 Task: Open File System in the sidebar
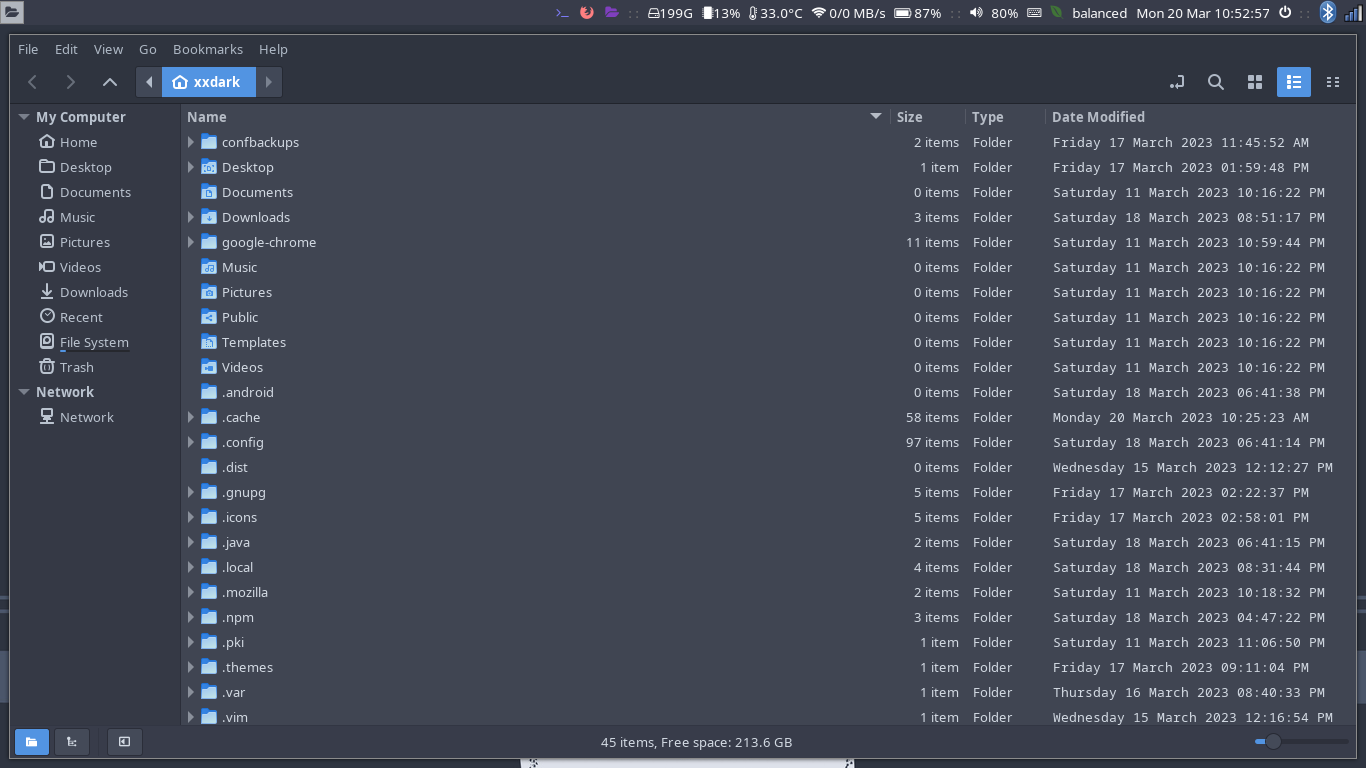[95, 342]
